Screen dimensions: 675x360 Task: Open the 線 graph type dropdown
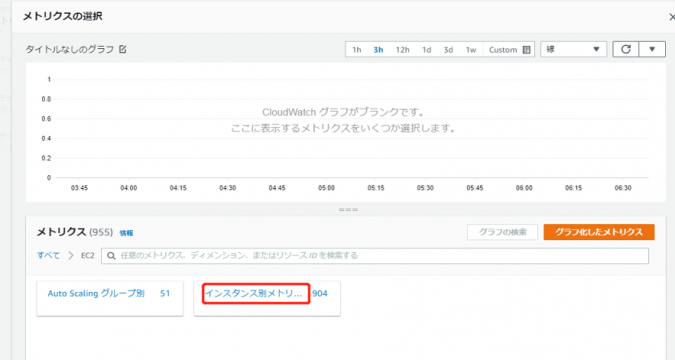573,49
